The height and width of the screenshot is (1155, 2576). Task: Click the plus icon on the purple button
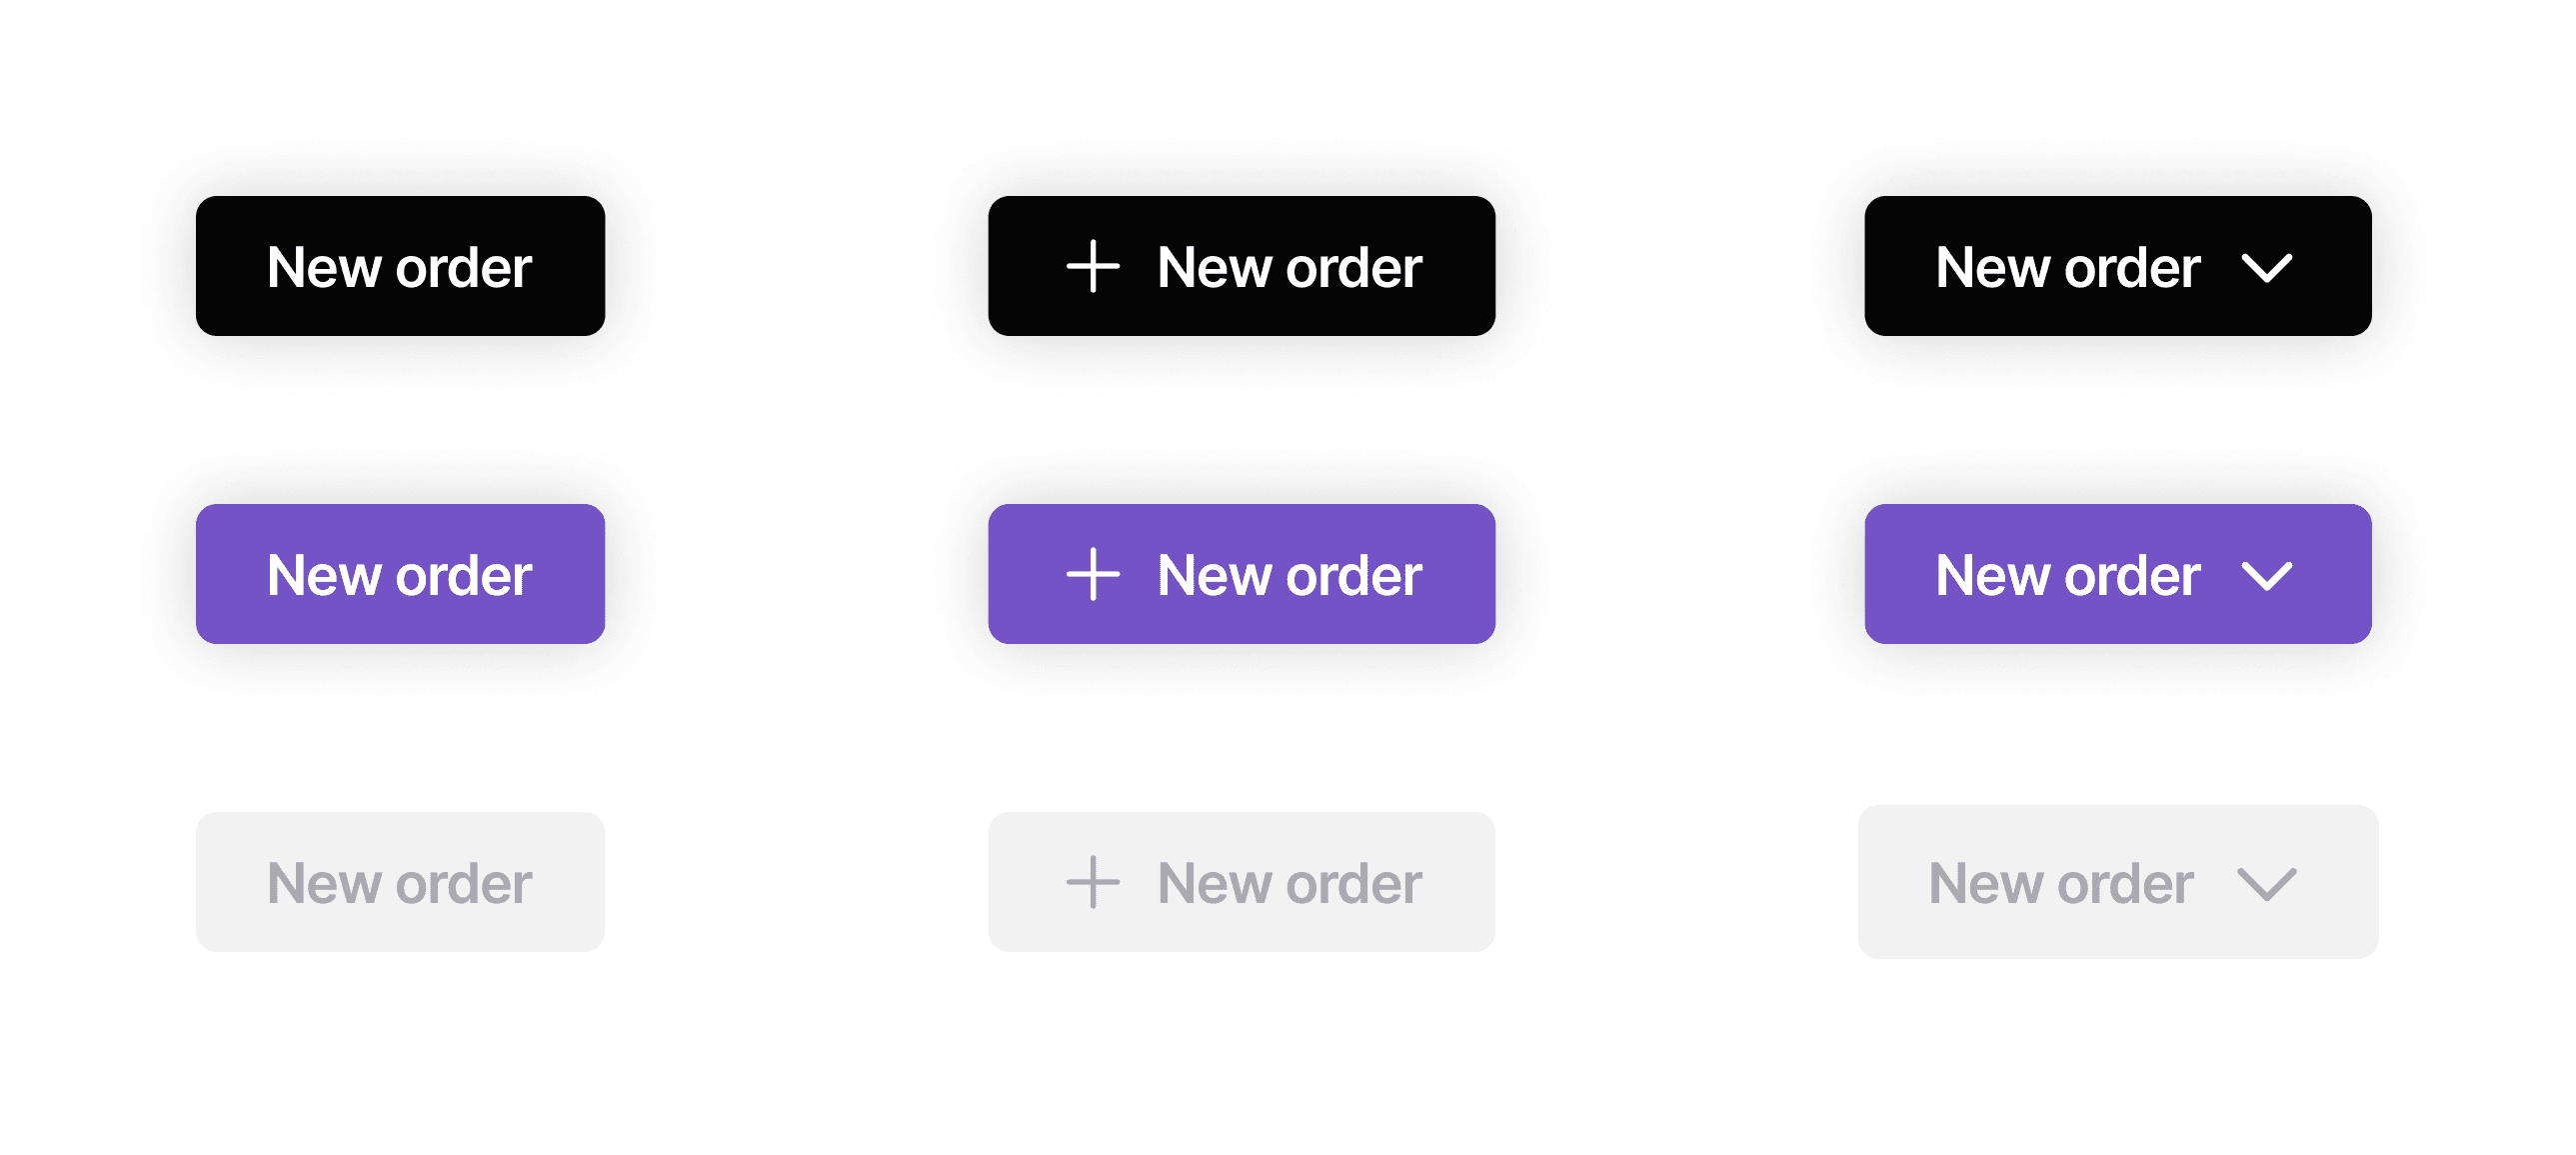(1092, 575)
